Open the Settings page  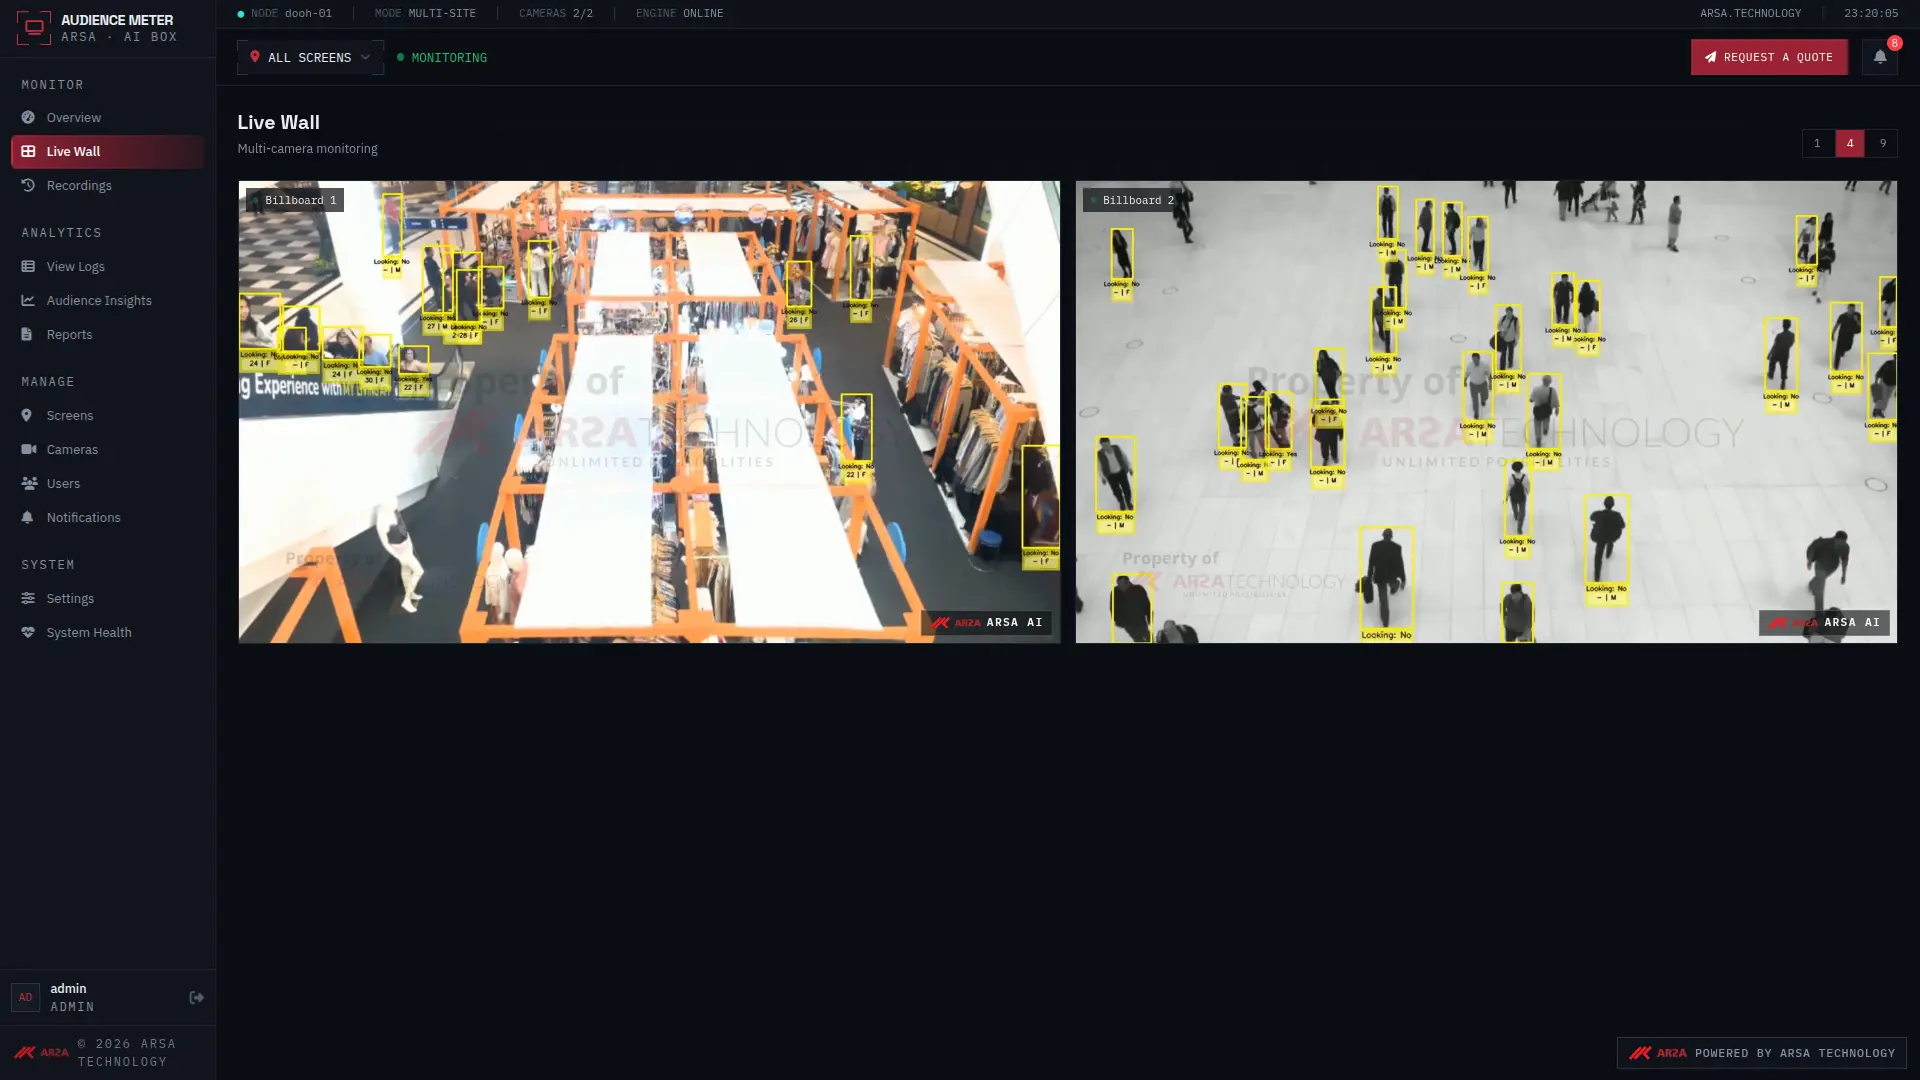(108, 598)
